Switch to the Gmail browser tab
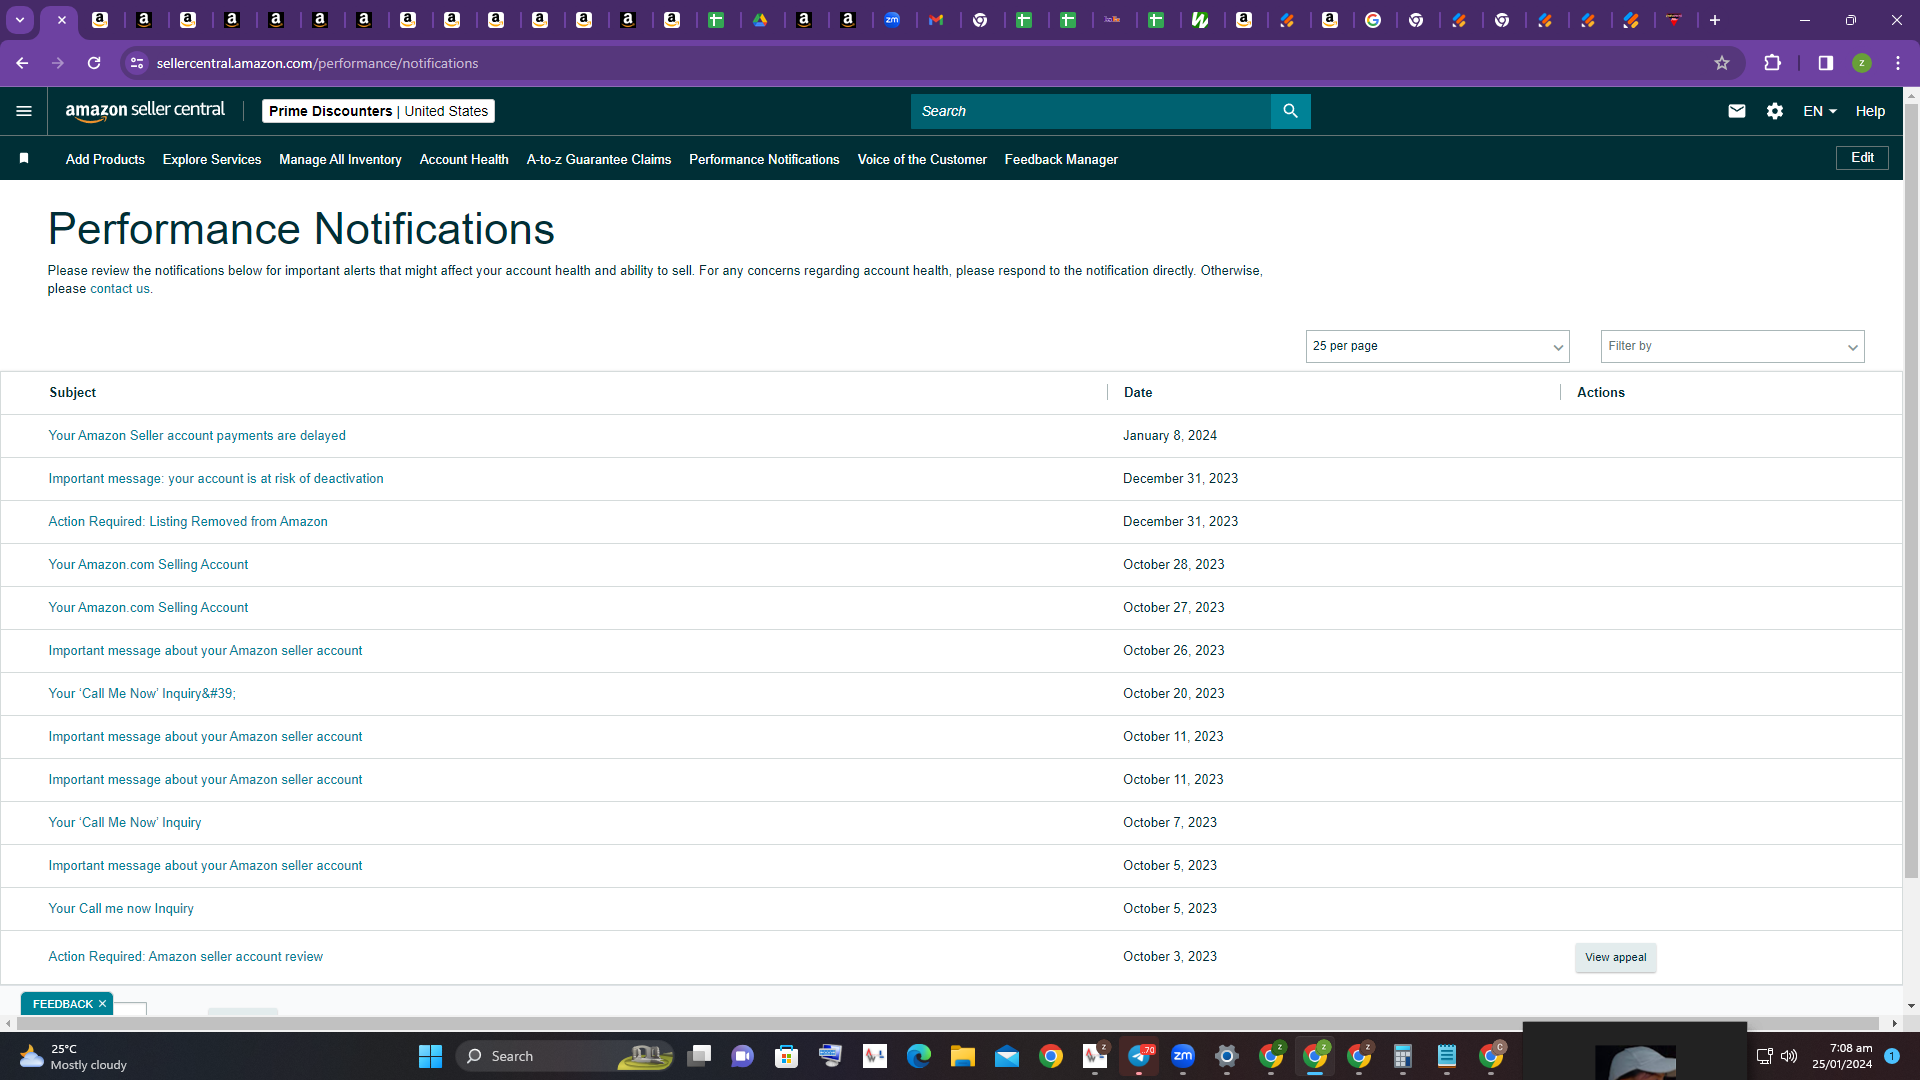This screenshot has width=1920, height=1080. [936, 20]
